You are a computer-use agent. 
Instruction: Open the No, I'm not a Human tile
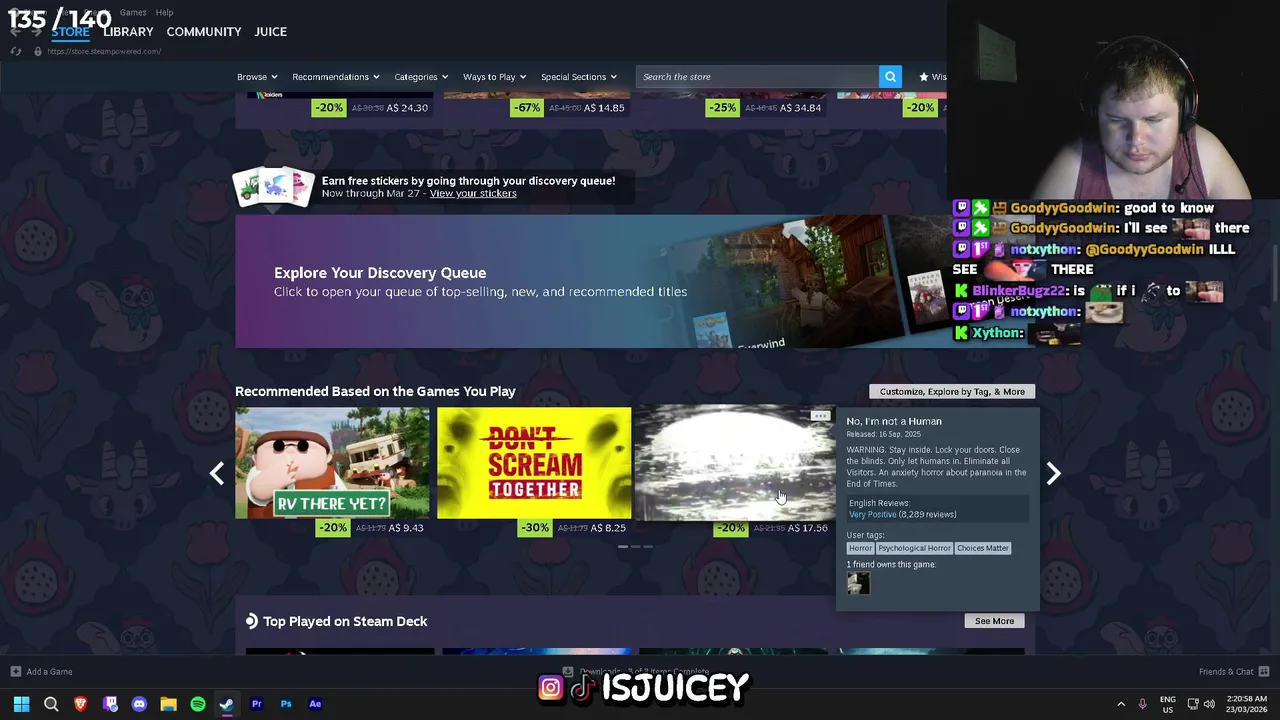[736, 463]
